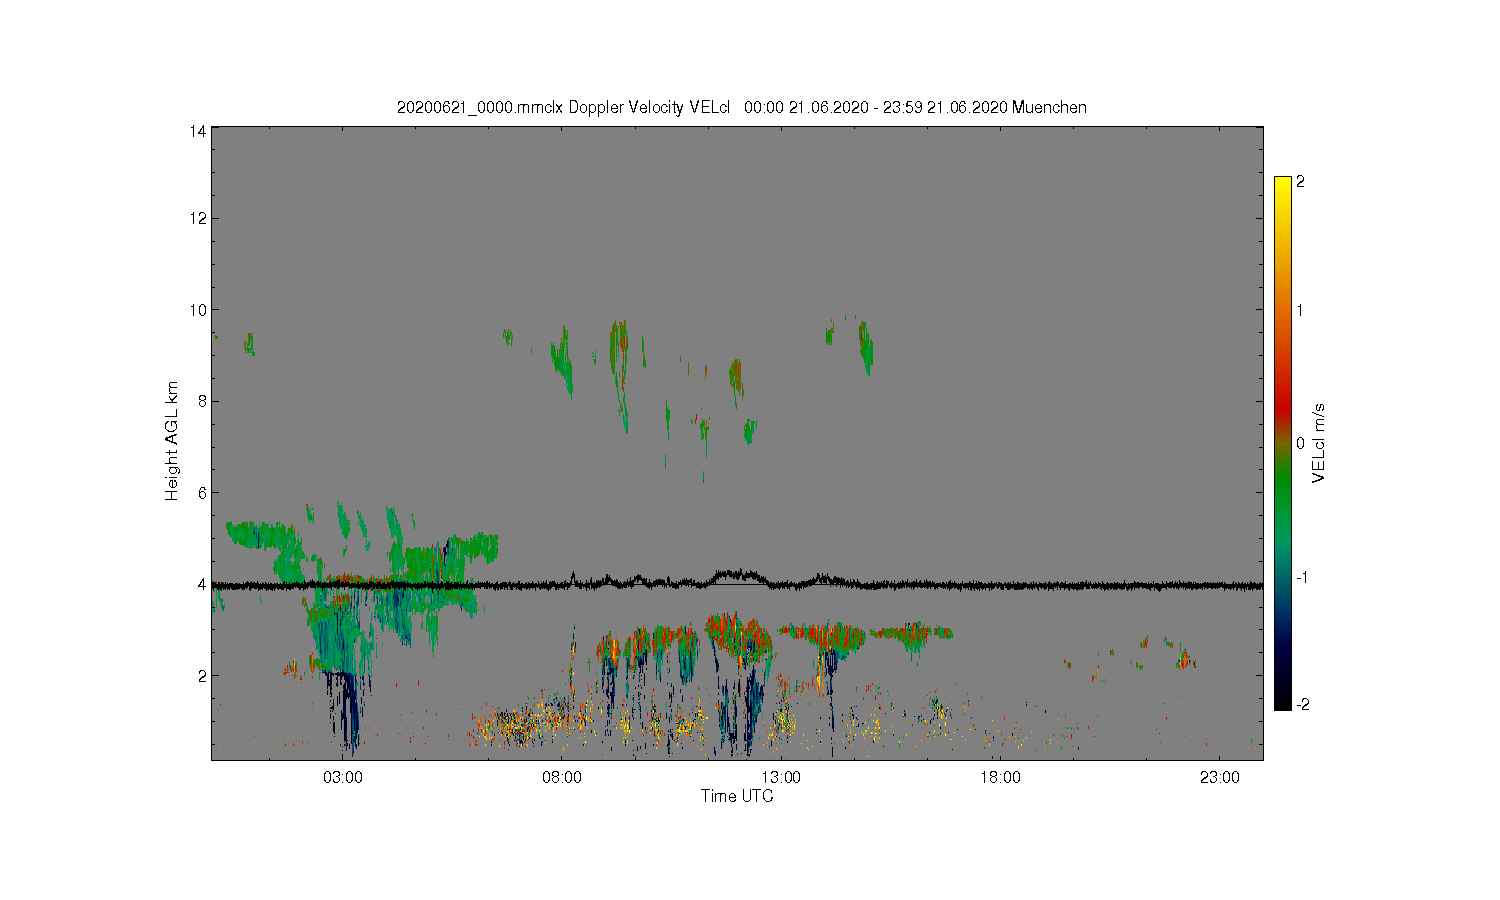
Task: Click the red band of the colorbar
Action: (x=1282, y=408)
